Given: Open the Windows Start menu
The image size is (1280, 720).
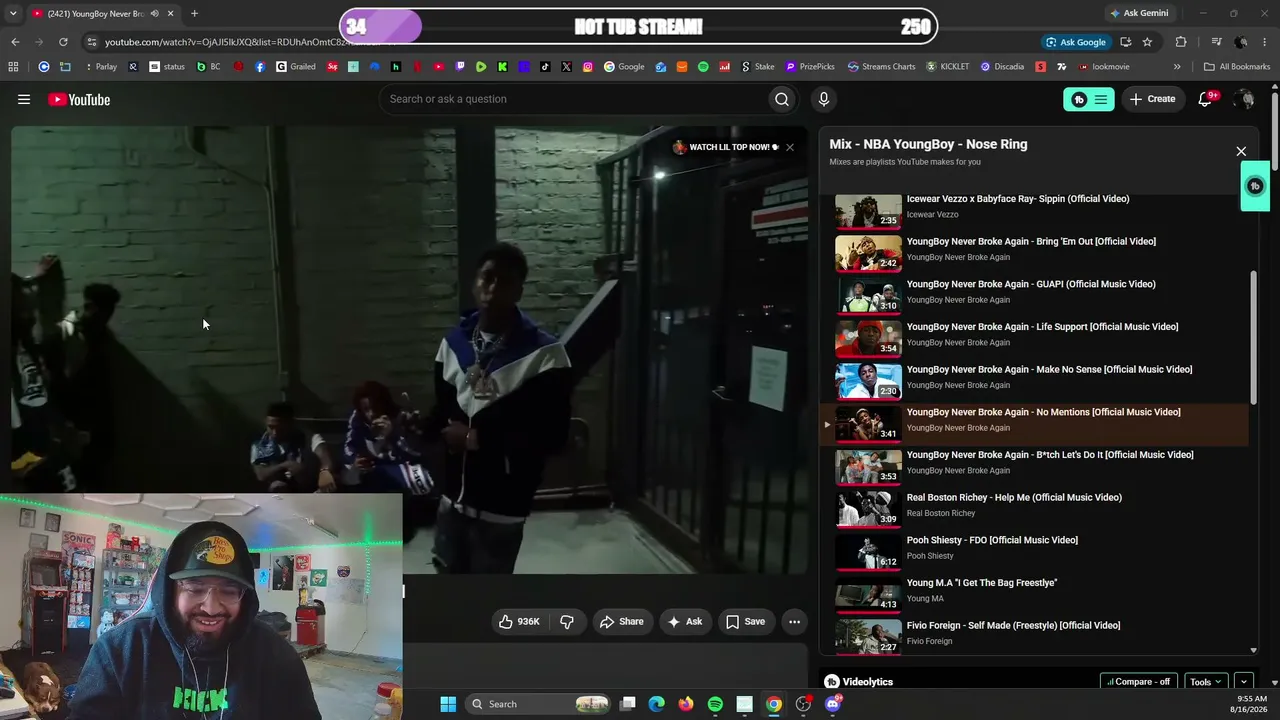Looking at the screenshot, I should tap(448, 704).
